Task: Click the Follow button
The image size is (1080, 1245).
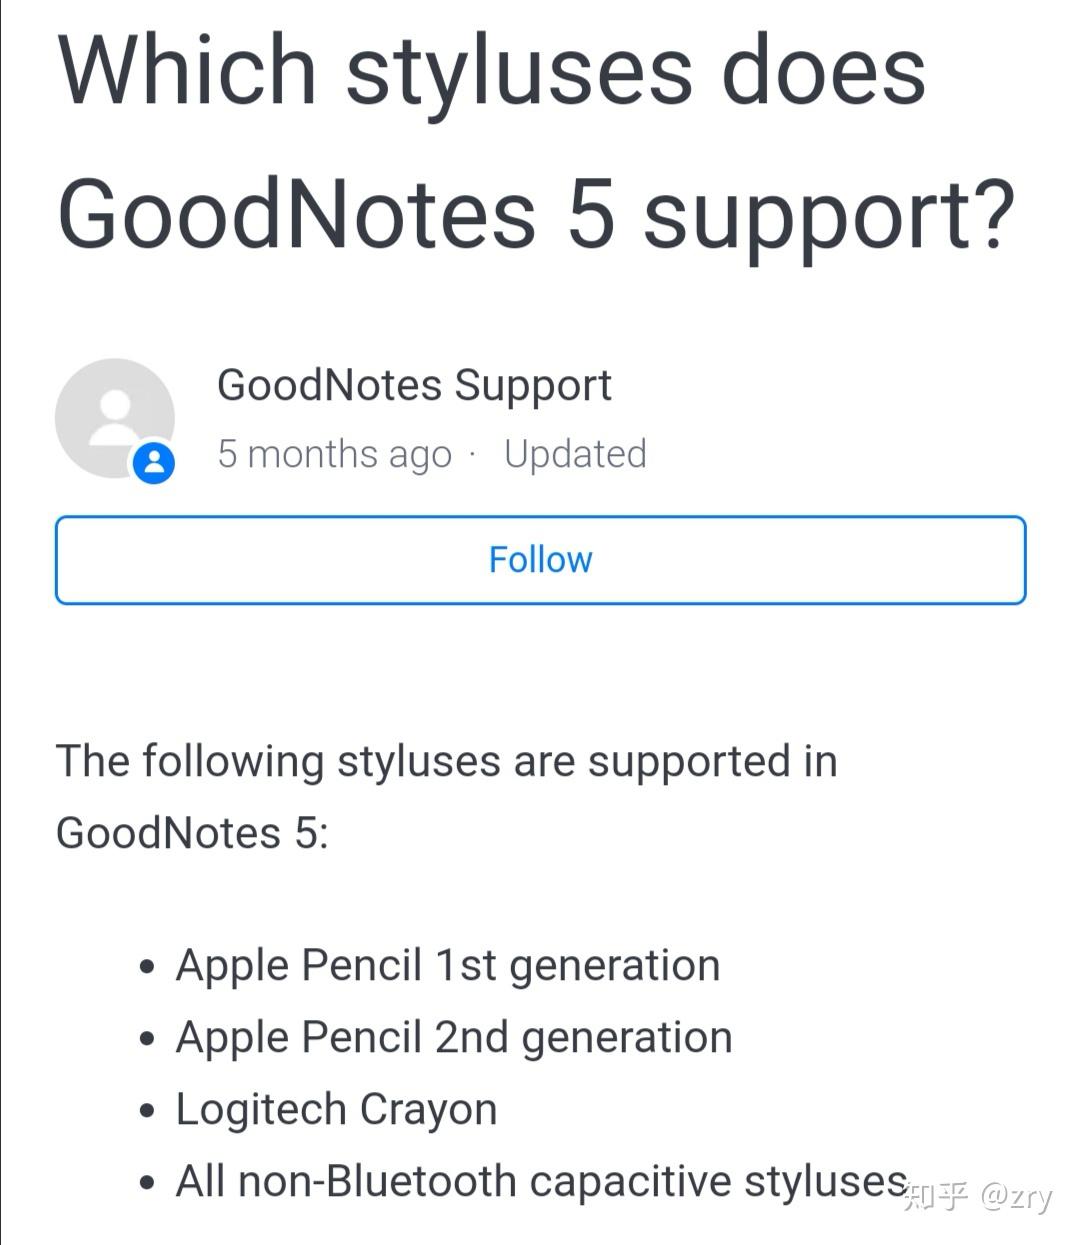Action: click(540, 560)
